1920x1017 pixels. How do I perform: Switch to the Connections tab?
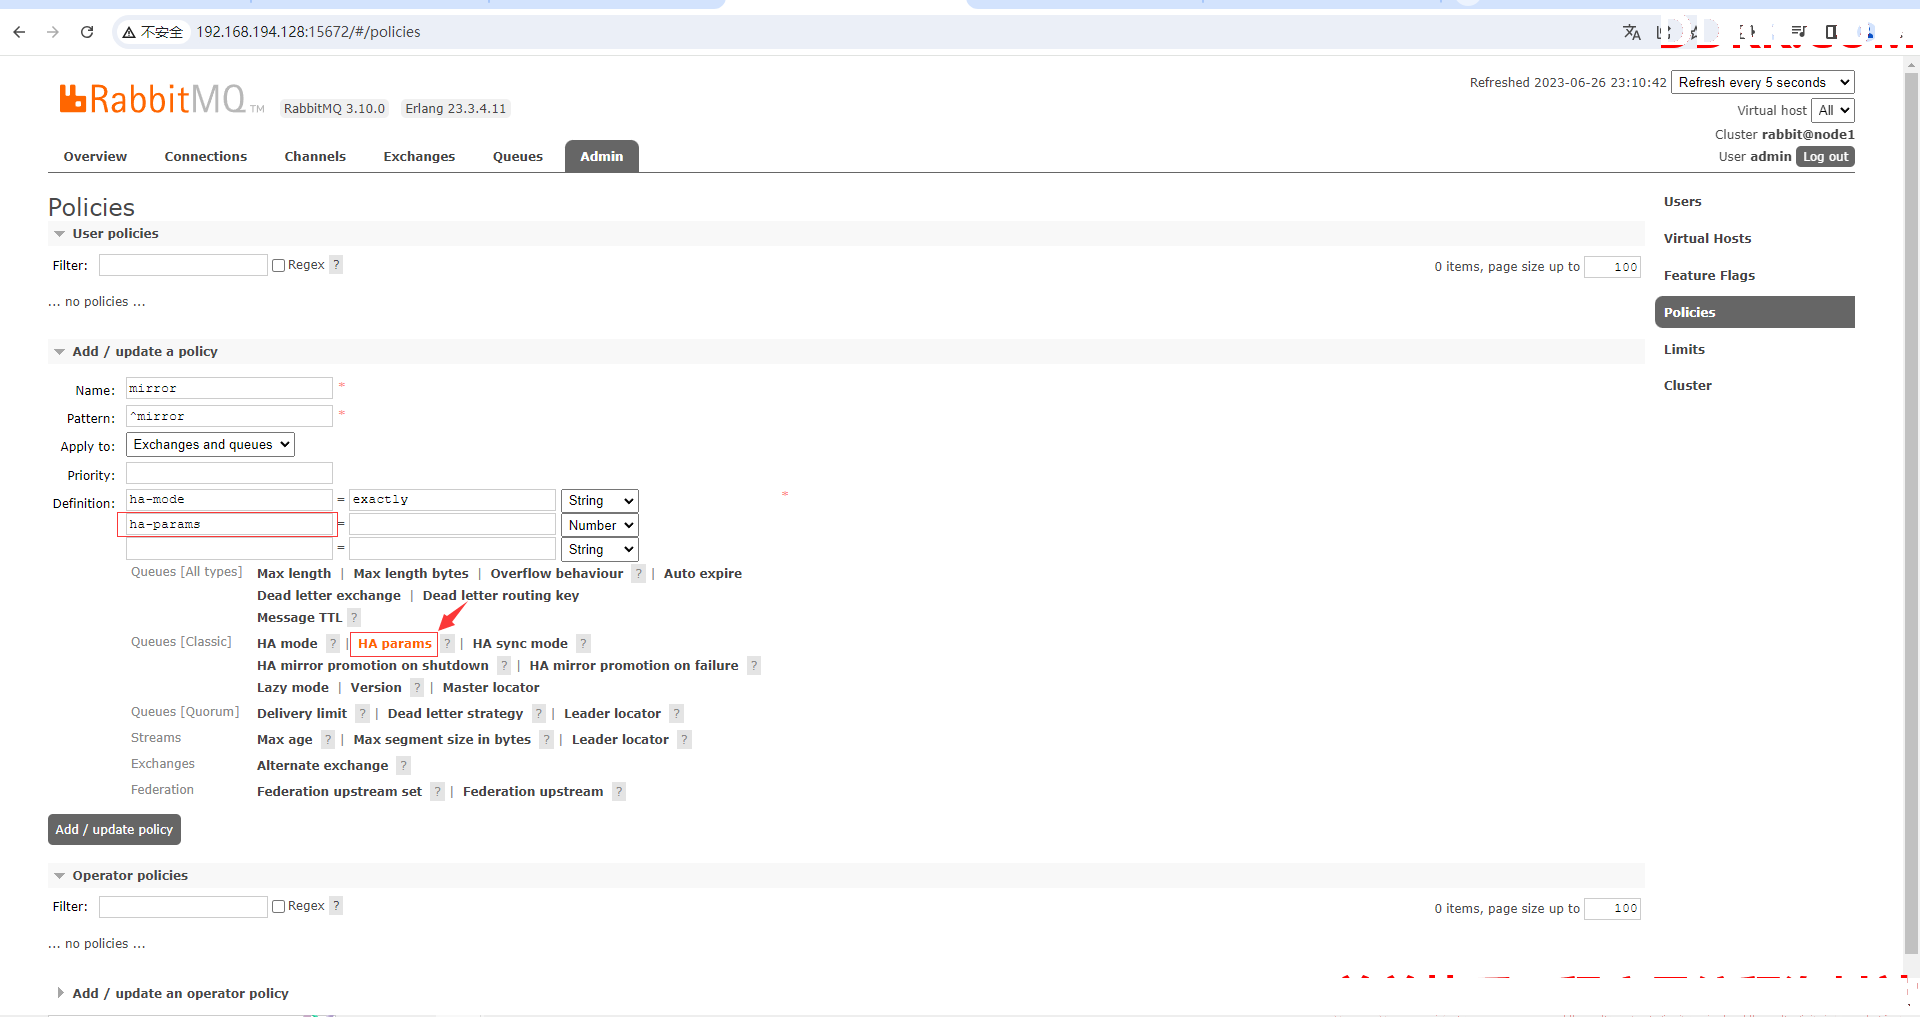(206, 157)
